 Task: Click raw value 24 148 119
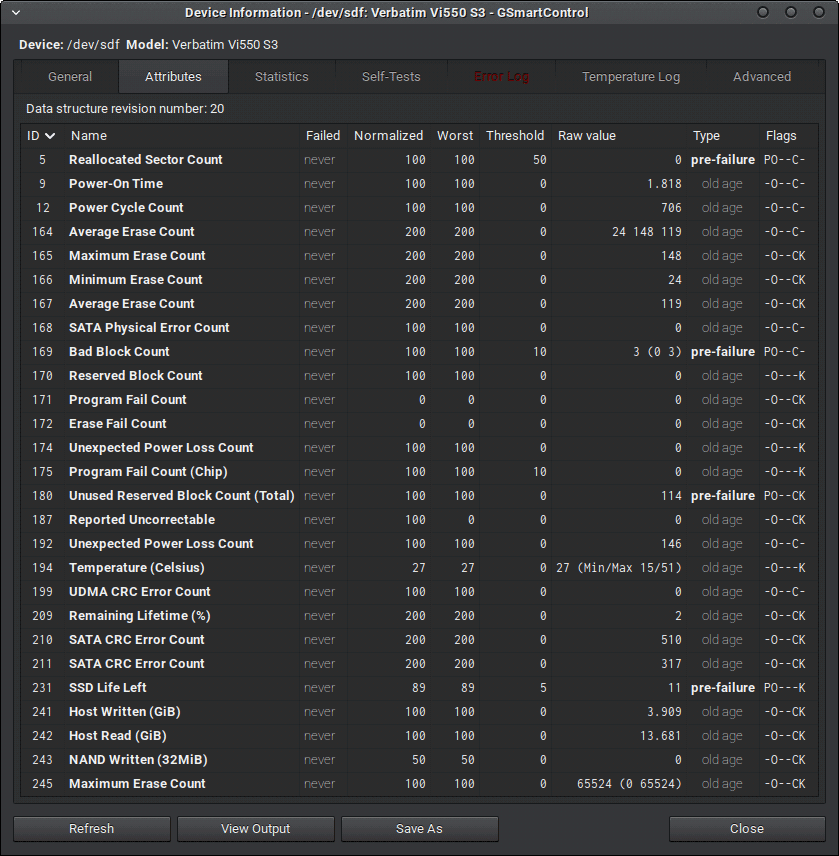click(x=647, y=232)
